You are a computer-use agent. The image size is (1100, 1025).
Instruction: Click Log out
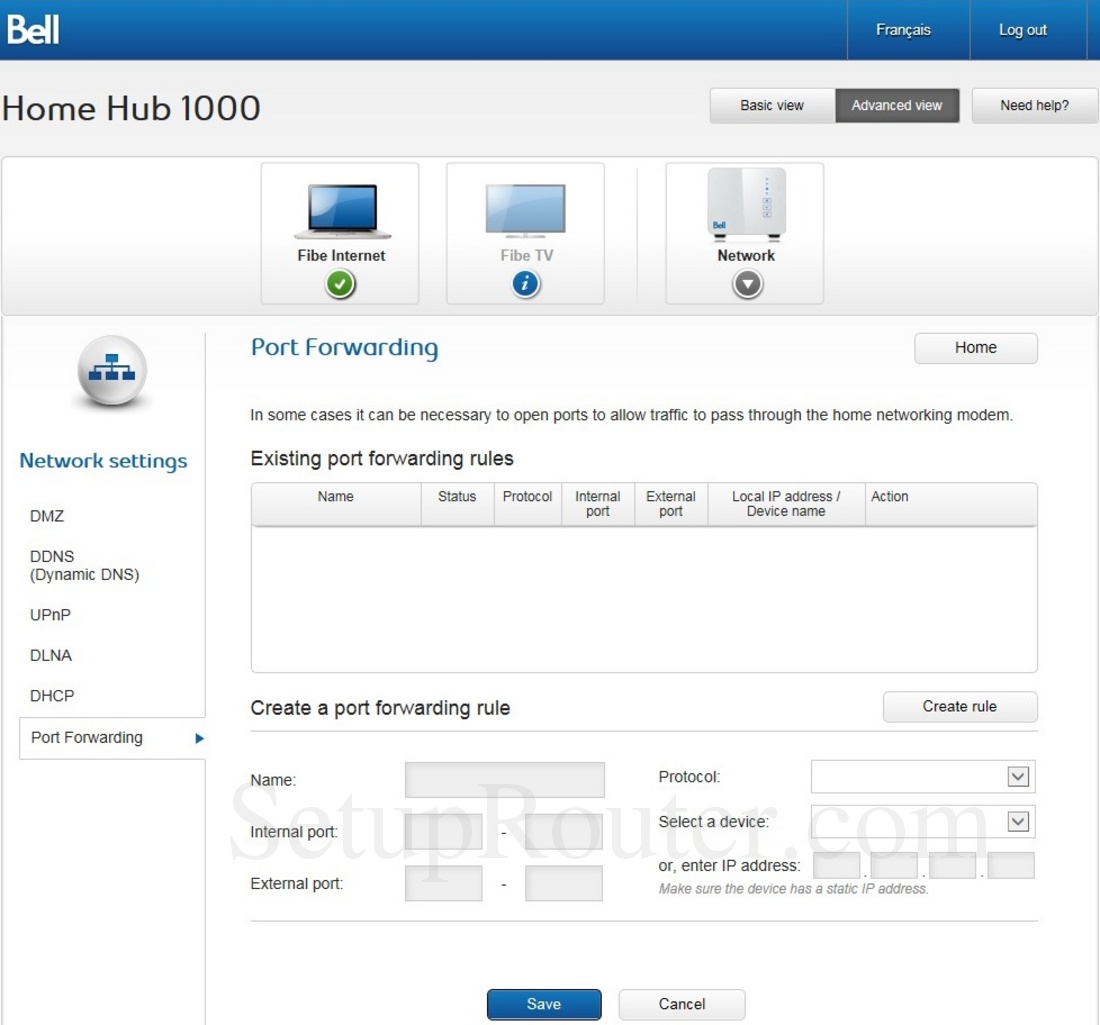(x=1021, y=29)
